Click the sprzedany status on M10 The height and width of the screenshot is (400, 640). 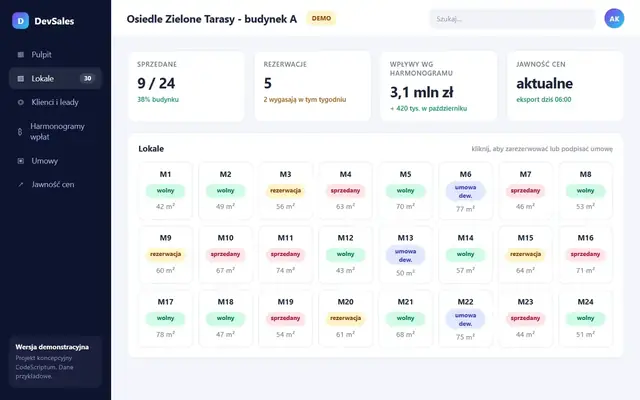[225, 254]
